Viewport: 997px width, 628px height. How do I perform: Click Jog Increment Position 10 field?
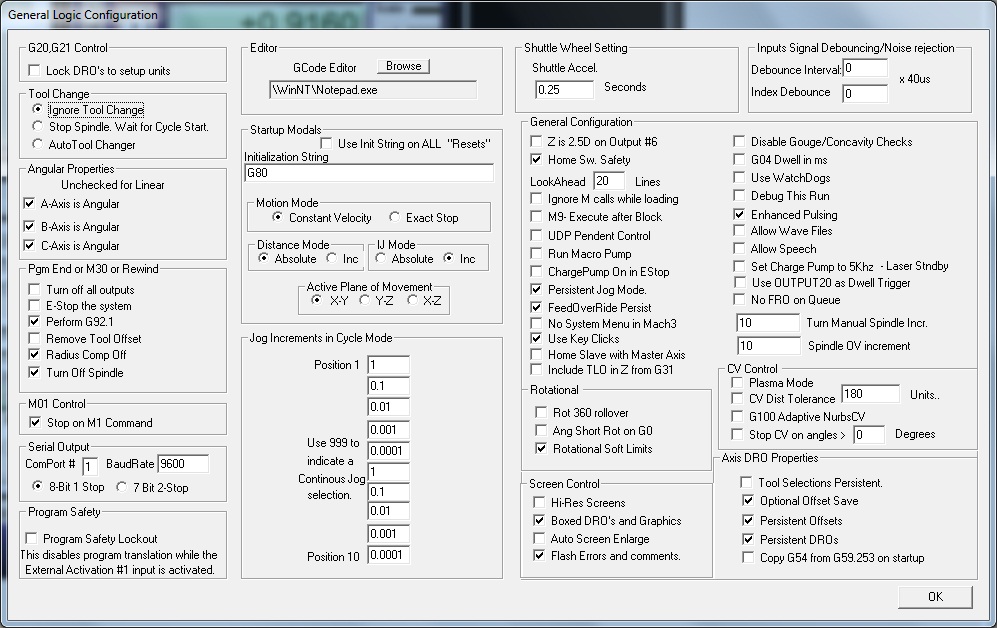(388, 555)
